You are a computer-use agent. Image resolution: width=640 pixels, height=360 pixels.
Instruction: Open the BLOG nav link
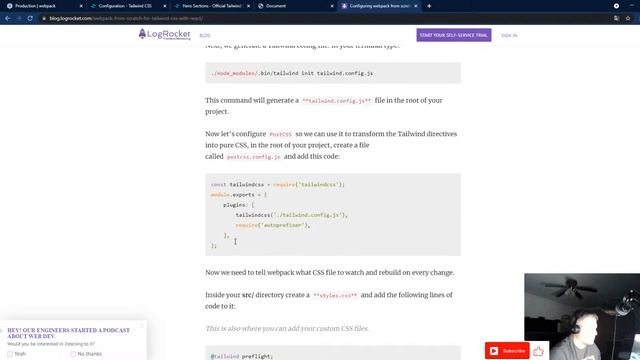[205, 36]
